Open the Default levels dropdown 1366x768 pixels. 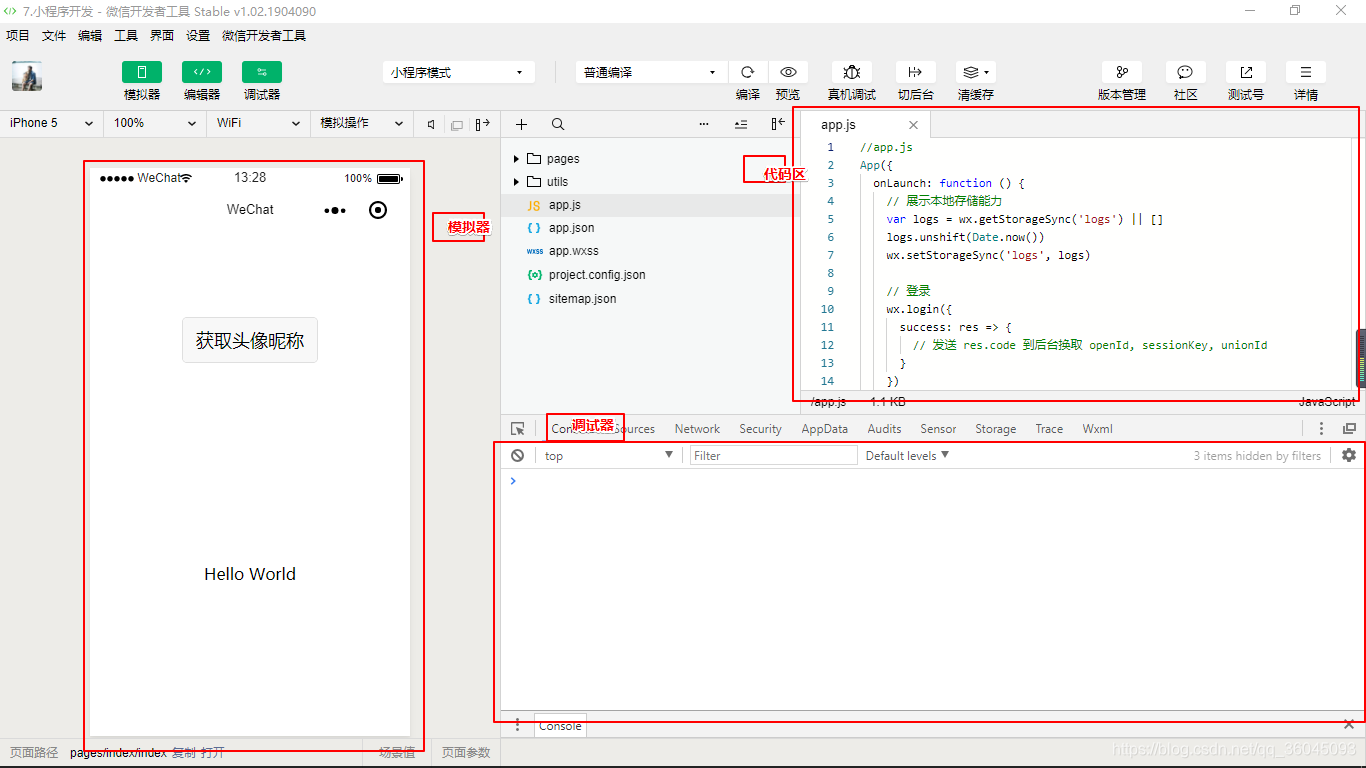tap(907, 455)
